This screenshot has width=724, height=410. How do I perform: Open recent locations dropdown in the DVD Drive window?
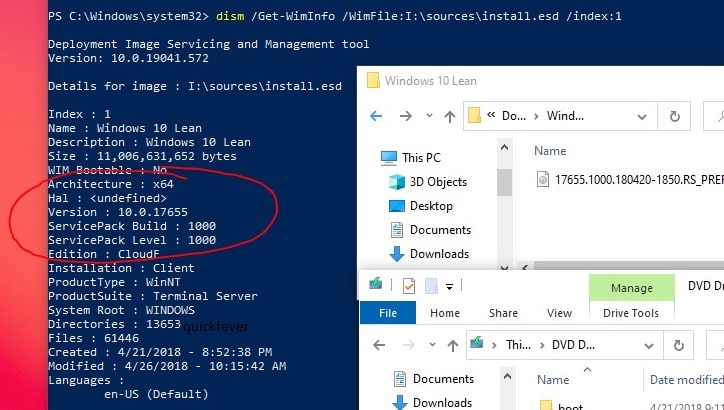(x=432, y=344)
